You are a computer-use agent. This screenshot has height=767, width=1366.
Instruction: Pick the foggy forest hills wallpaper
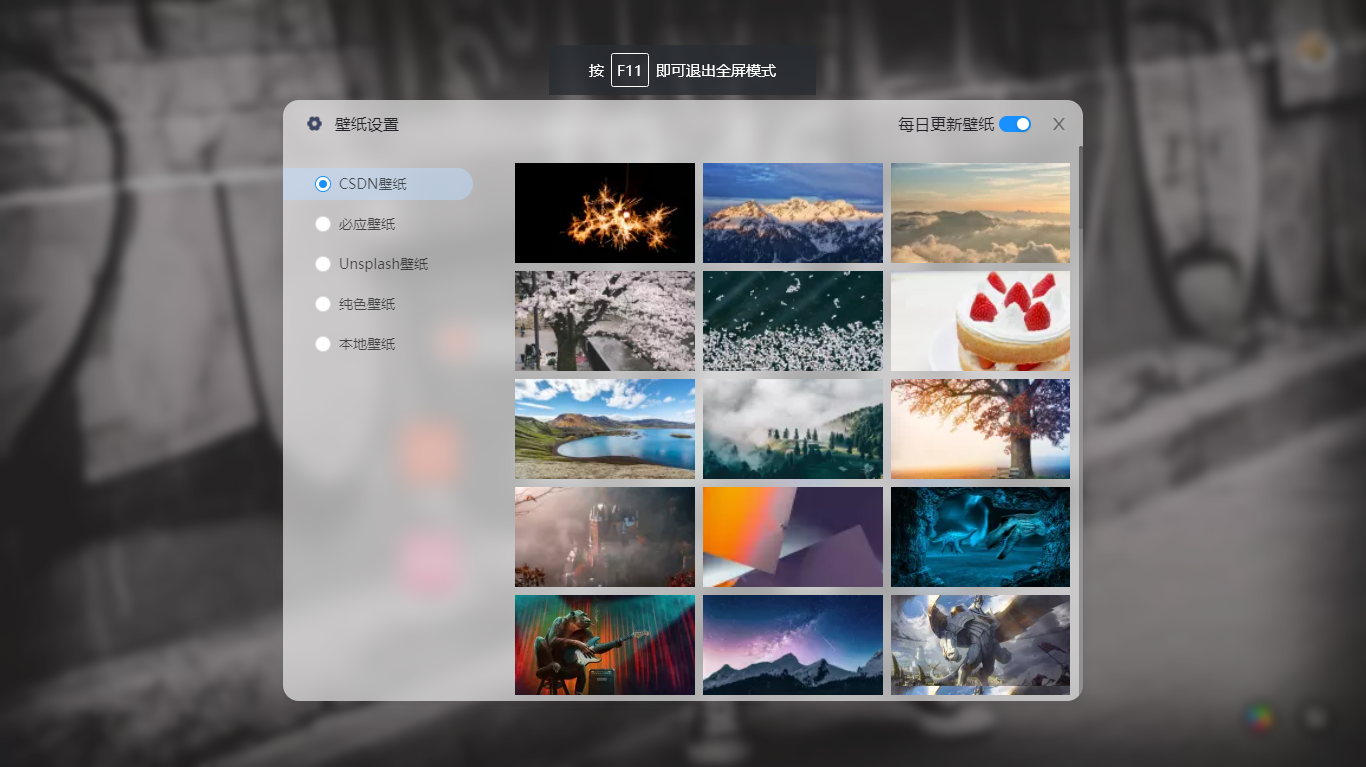[793, 429]
